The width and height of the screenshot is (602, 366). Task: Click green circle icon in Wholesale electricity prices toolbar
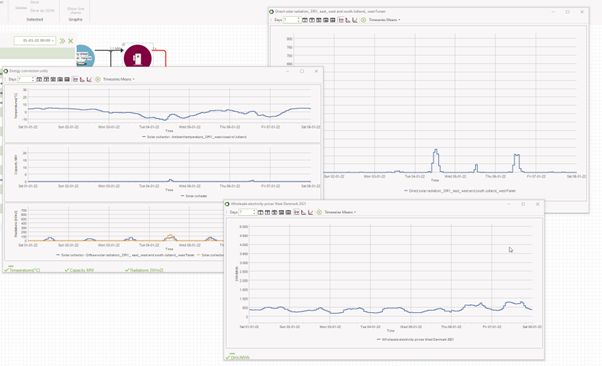[319, 212]
